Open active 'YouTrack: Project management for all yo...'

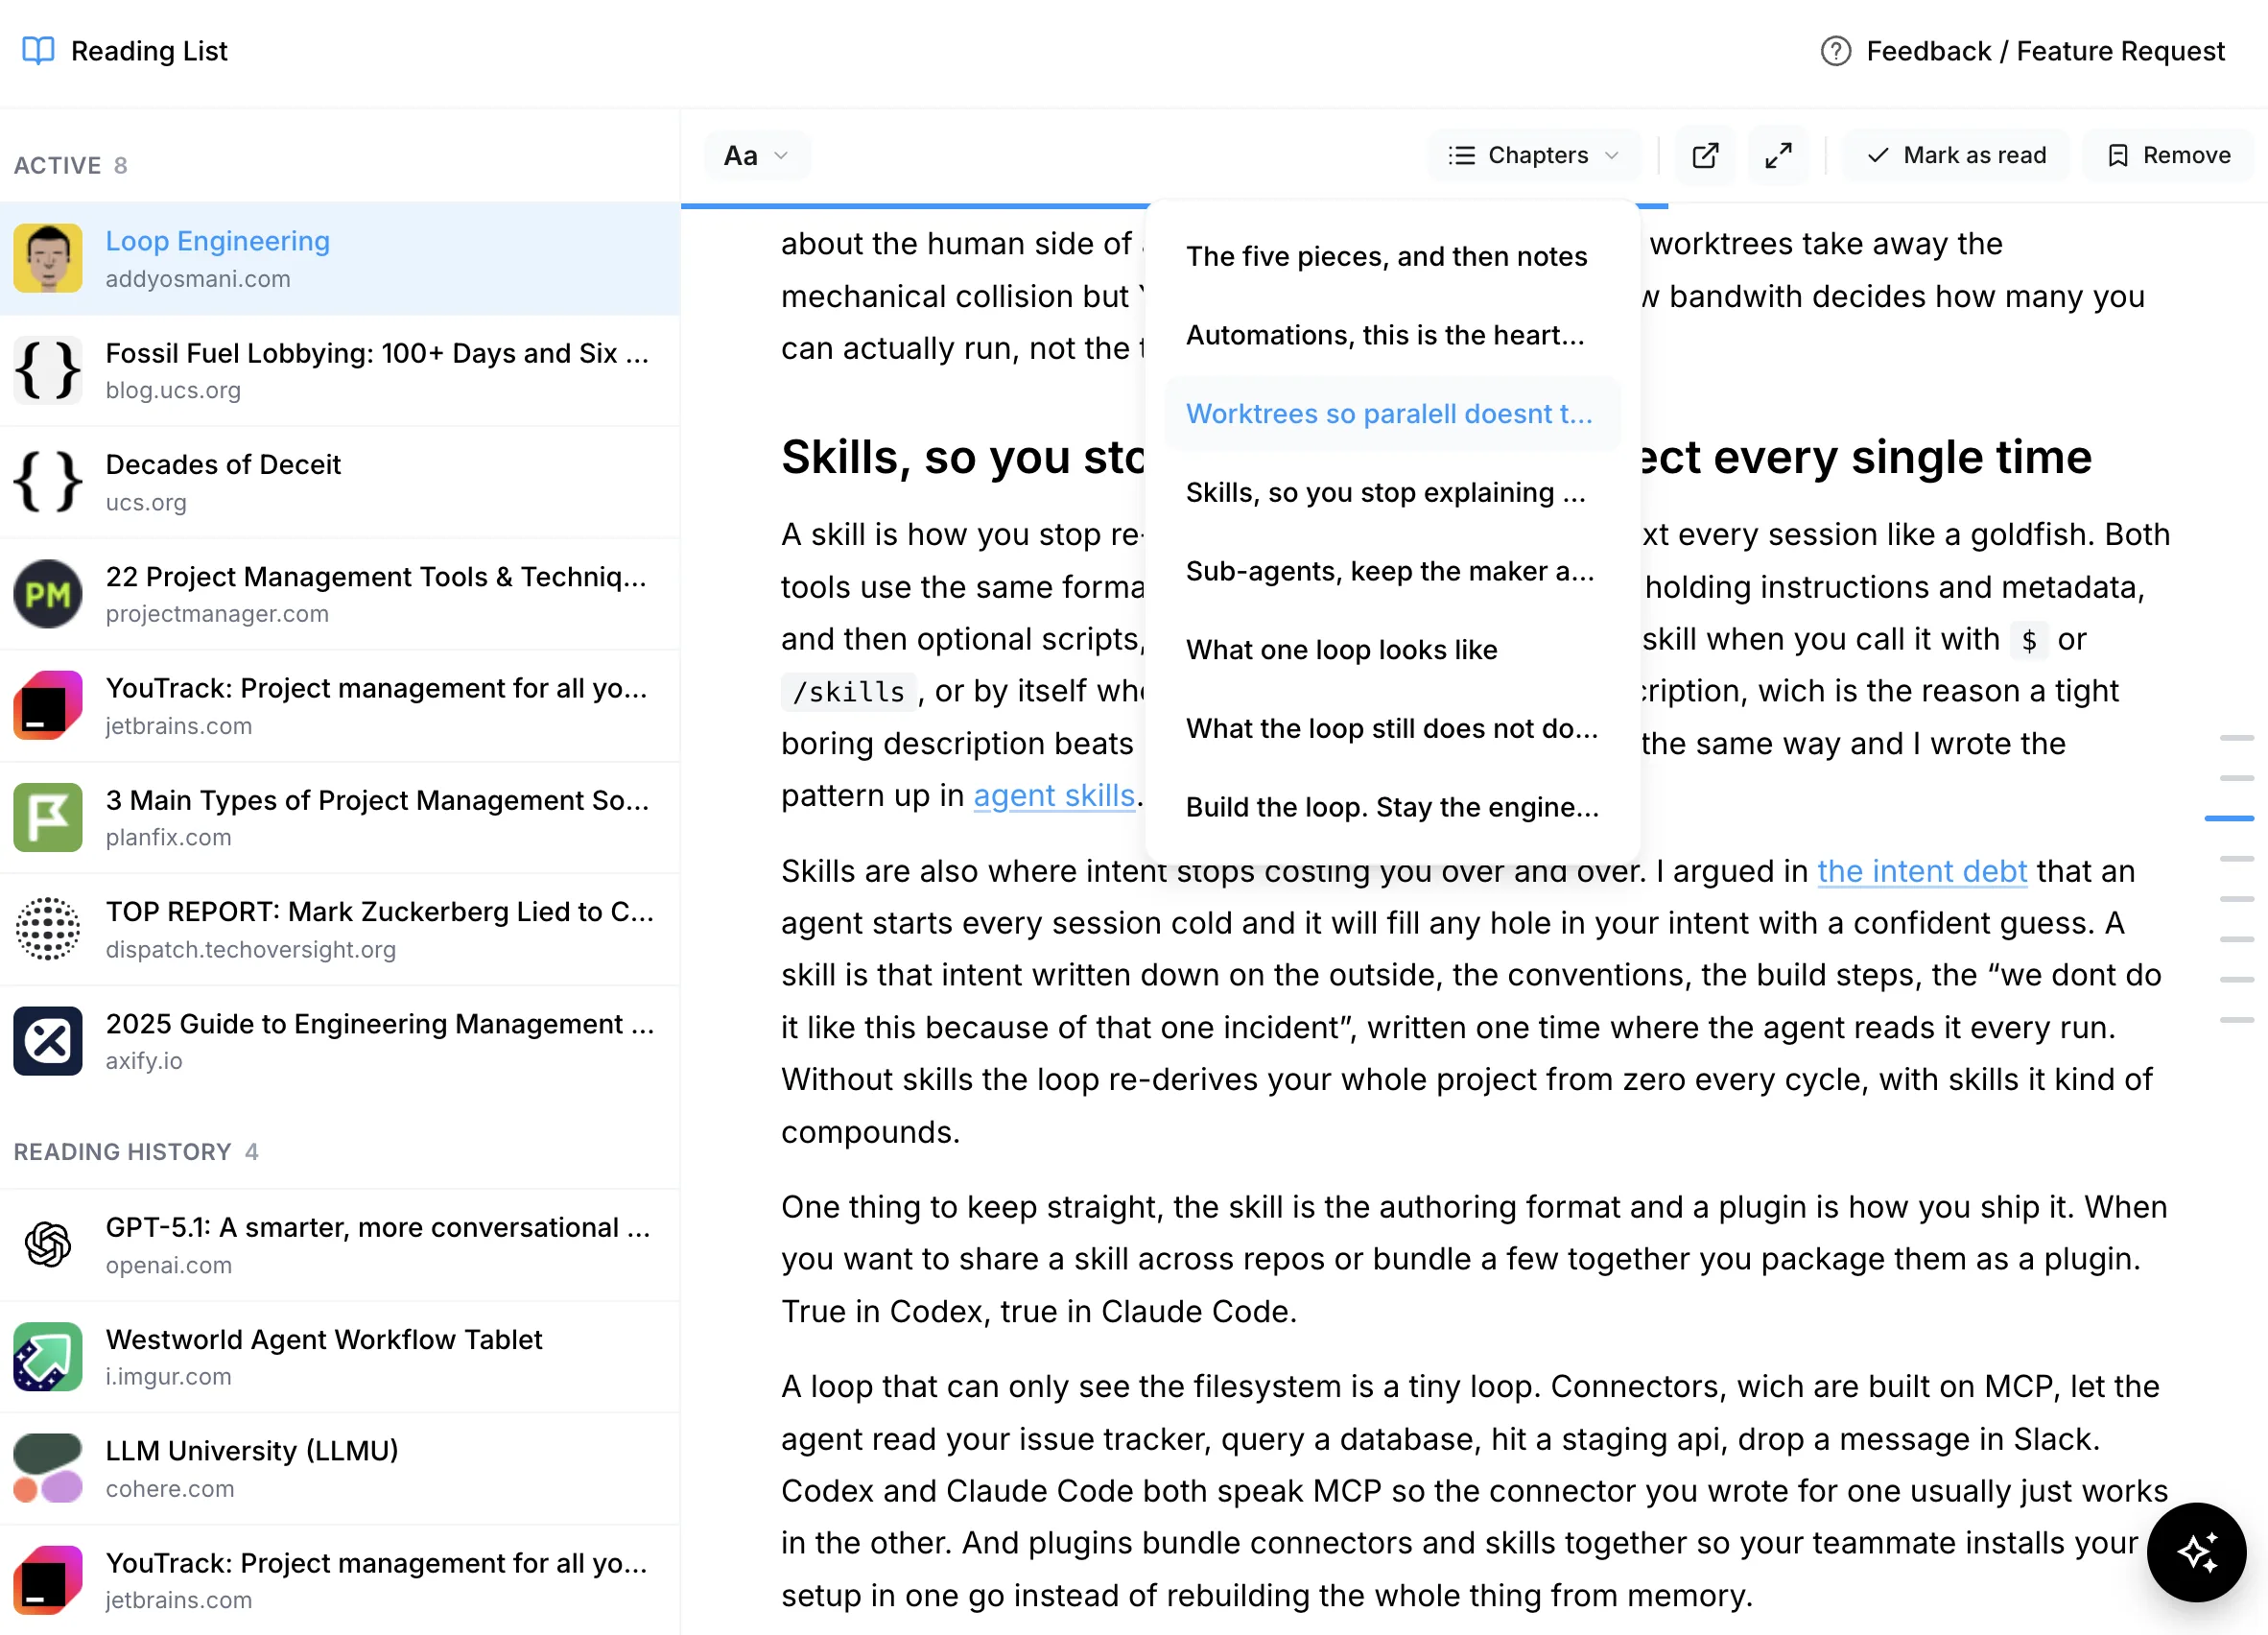[340, 706]
